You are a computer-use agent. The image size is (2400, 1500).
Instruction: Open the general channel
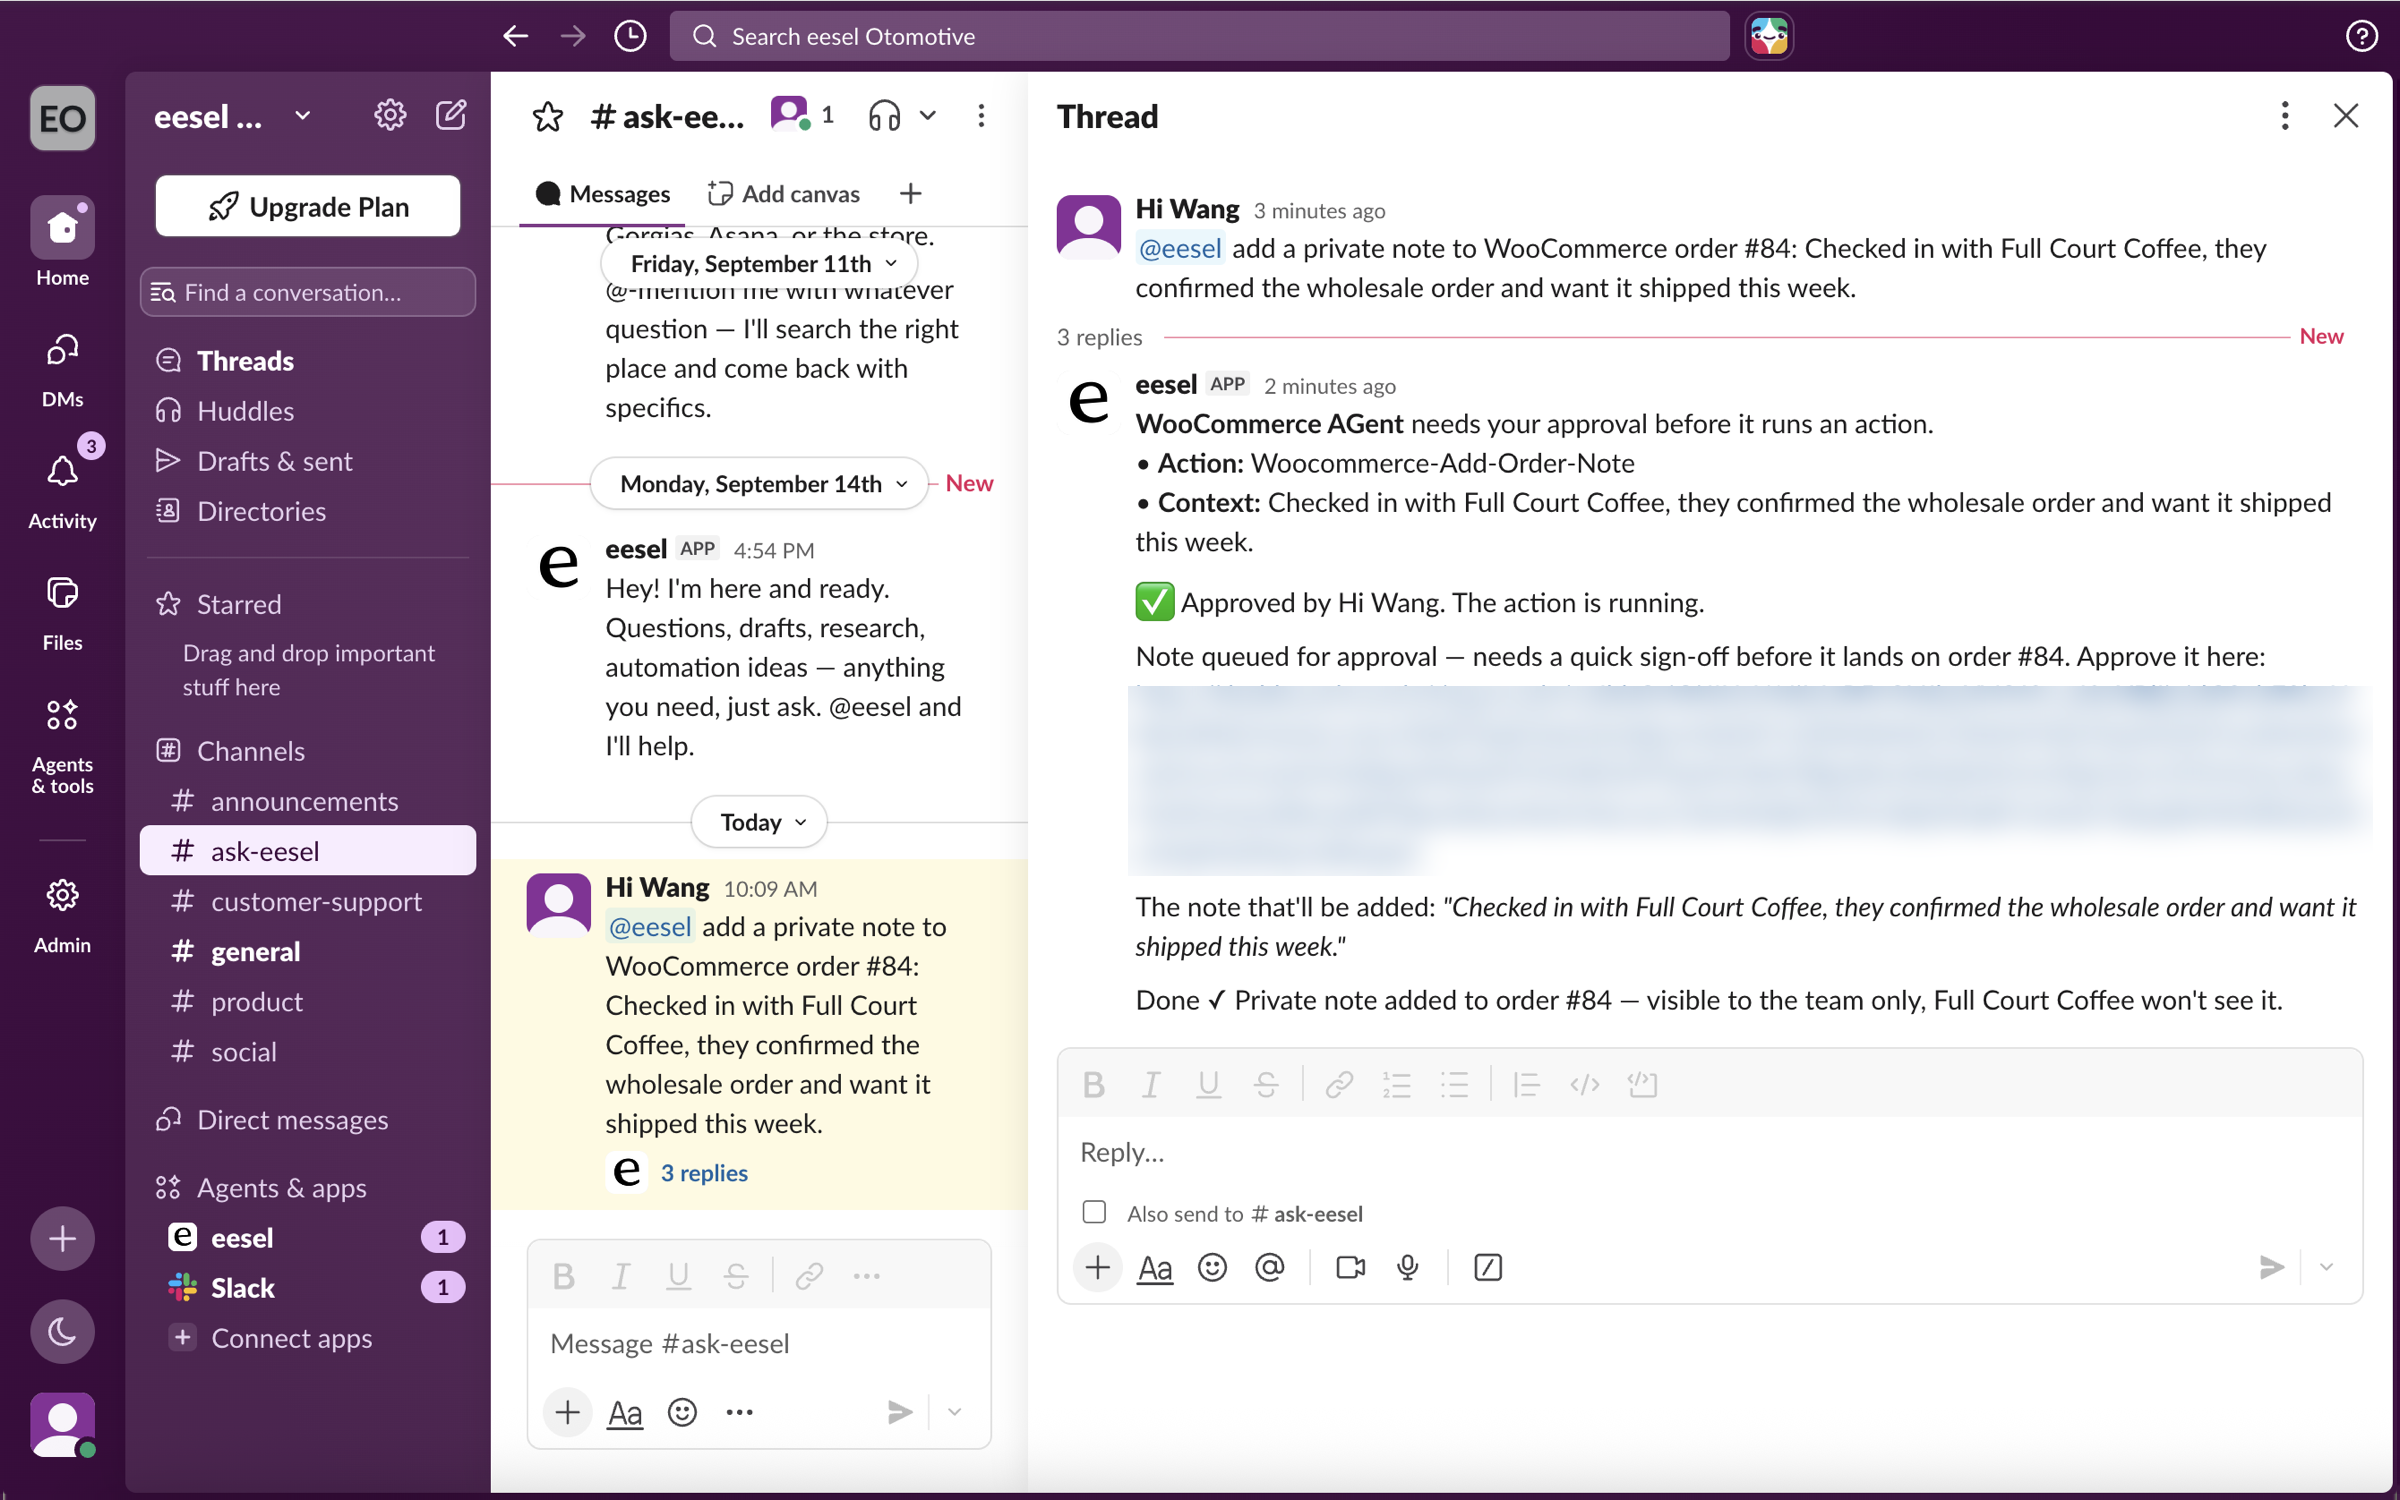[x=308, y=952]
